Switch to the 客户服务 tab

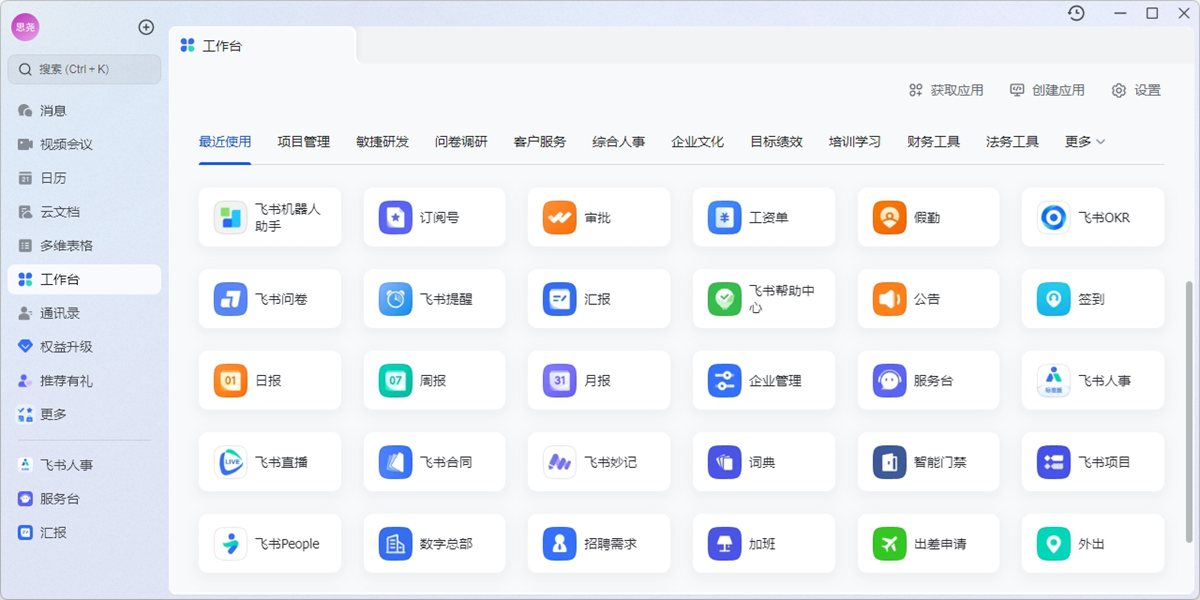click(x=540, y=142)
